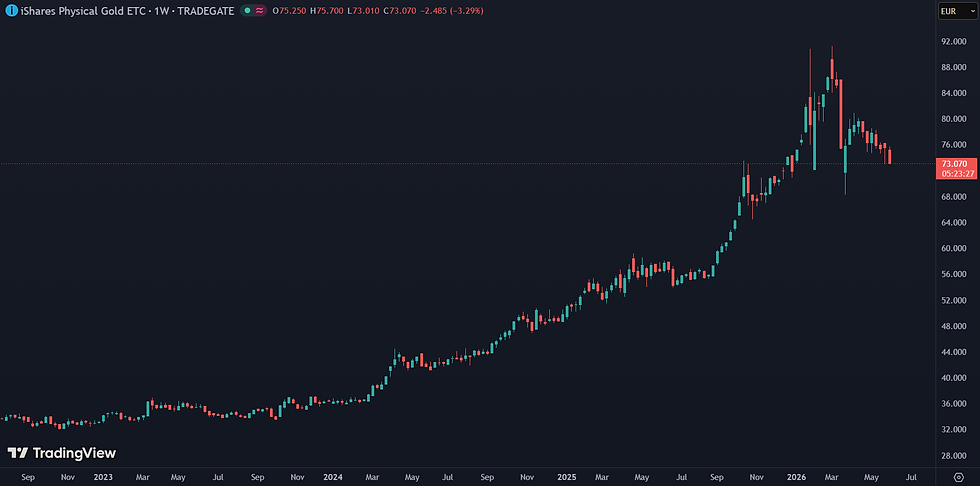The image size is (980, 486).
Task: Click the 64.000 price axis label
Action: pos(954,222)
